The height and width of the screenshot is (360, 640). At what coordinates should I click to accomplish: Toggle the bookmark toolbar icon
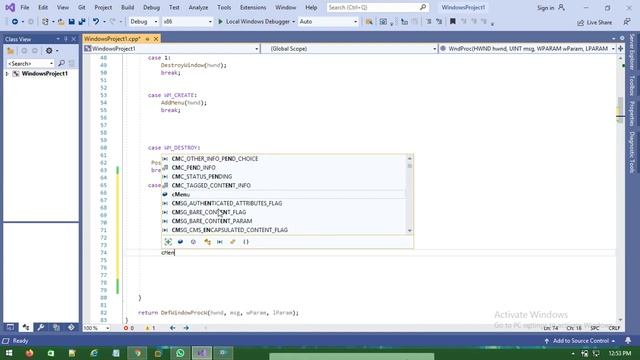pyautogui.click(x=453, y=22)
